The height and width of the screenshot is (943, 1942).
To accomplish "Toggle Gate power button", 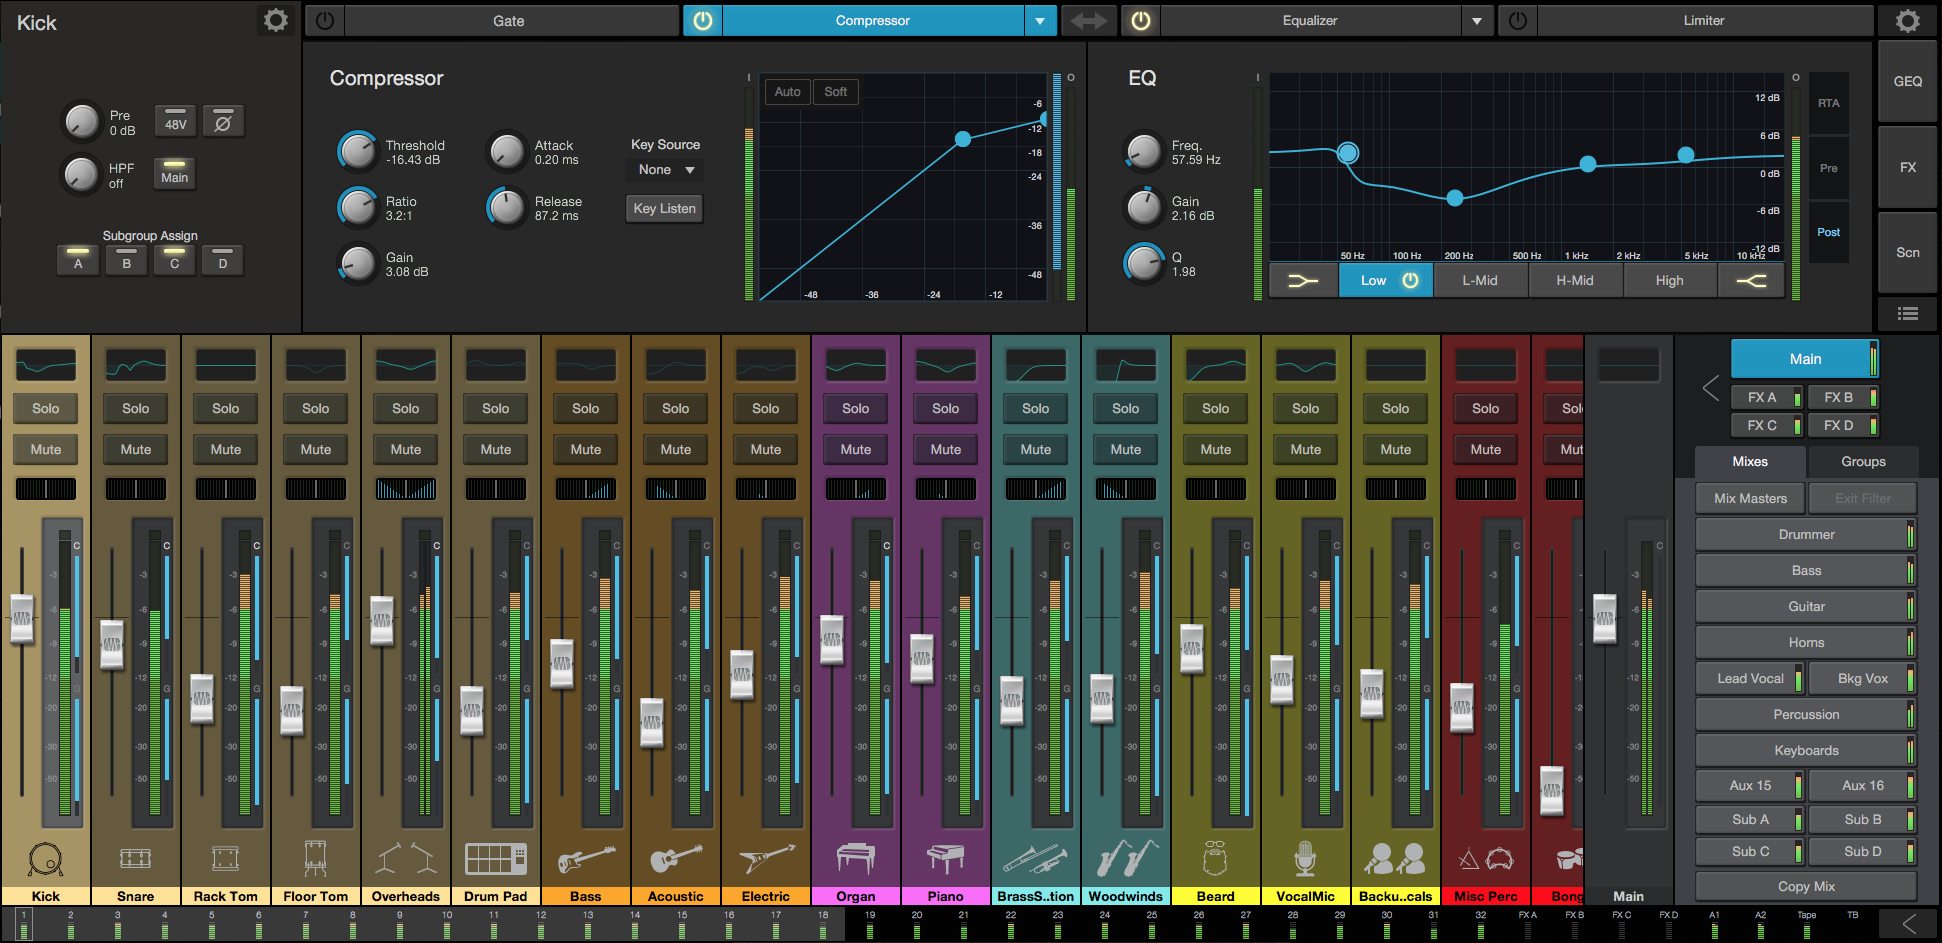I will (324, 21).
